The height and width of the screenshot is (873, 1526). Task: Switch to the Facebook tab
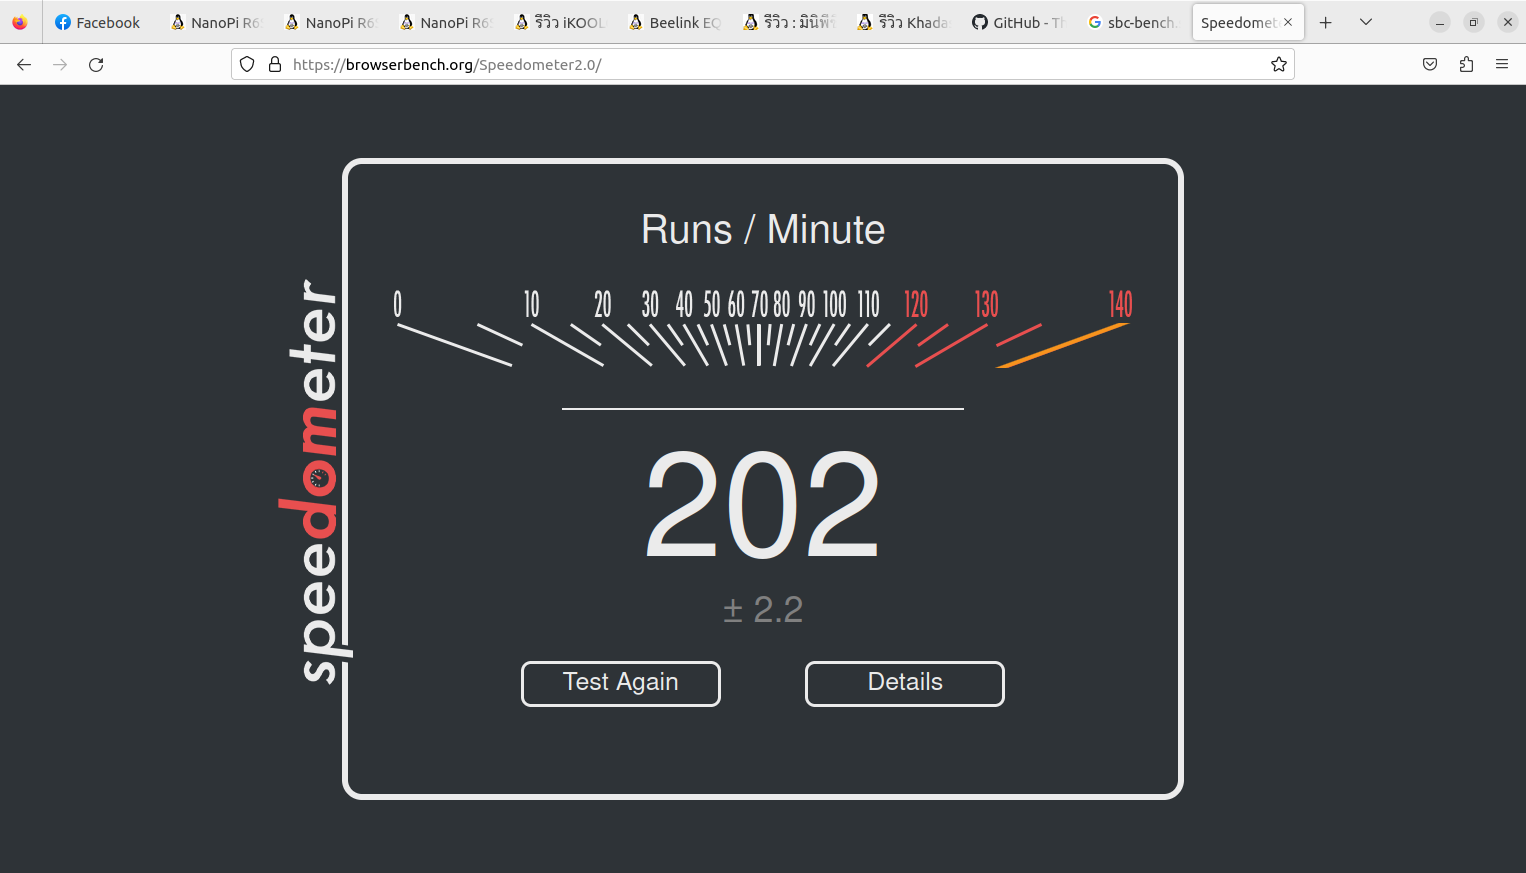(x=98, y=22)
